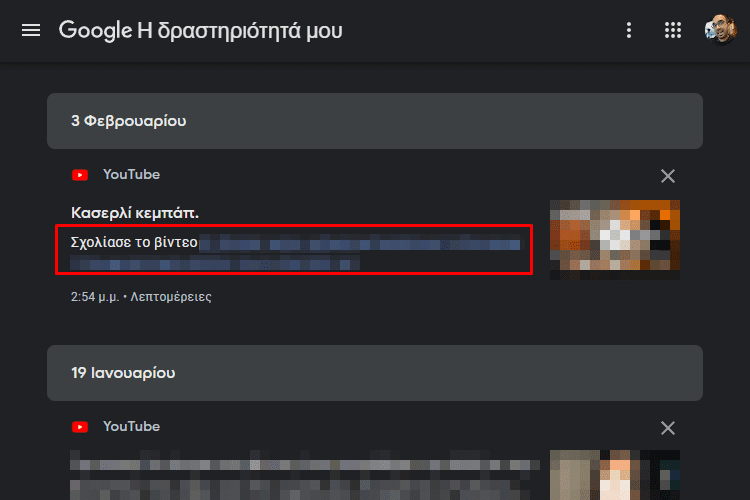Click the 3 Φεβρουαρίου date header
Image resolution: width=750 pixels, height=500 pixels.
coord(375,121)
